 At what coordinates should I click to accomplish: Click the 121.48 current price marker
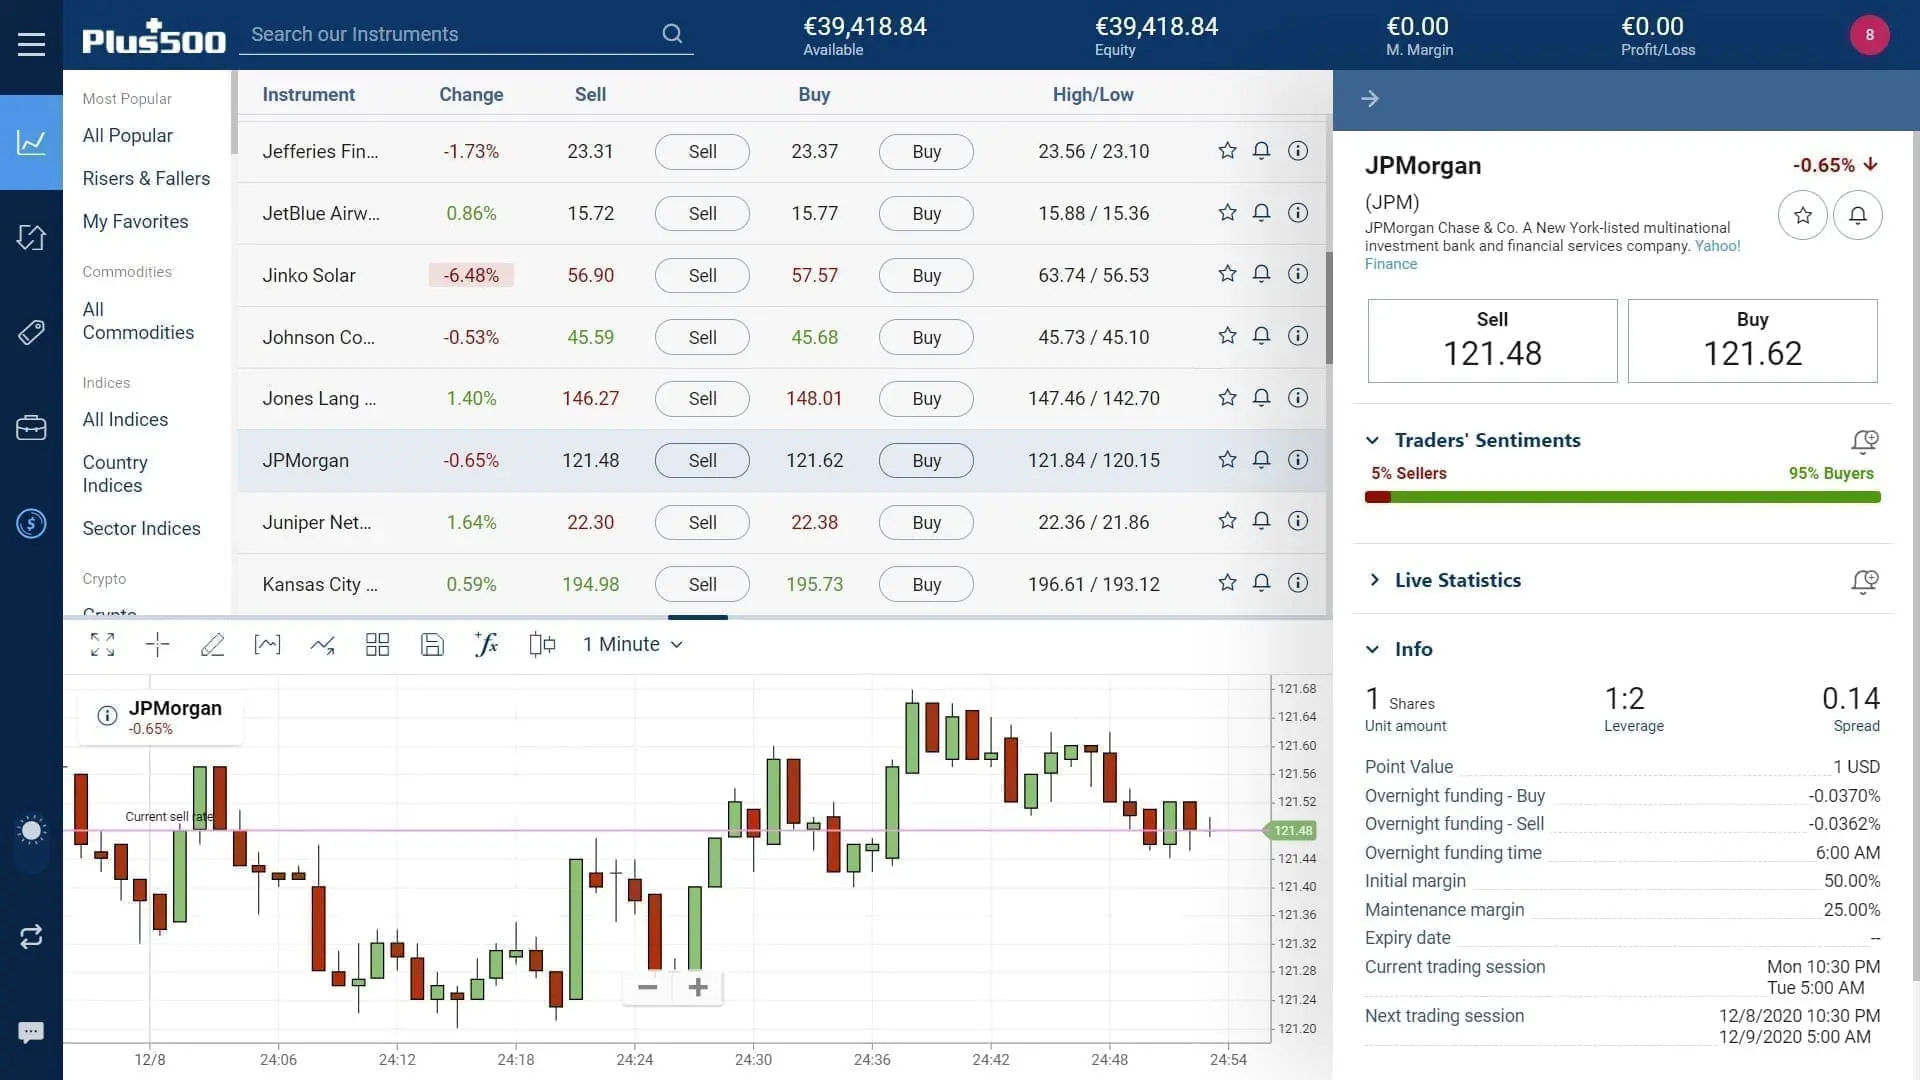1293,831
